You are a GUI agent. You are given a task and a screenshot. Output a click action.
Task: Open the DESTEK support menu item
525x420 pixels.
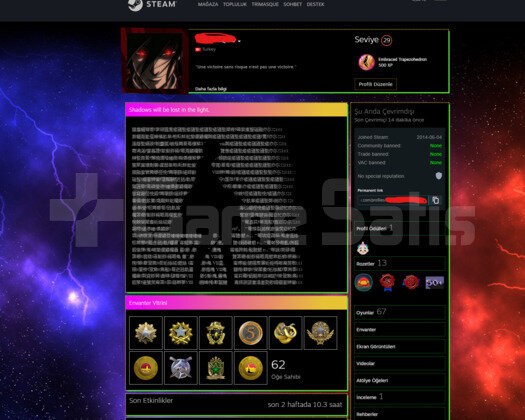pos(315,4)
